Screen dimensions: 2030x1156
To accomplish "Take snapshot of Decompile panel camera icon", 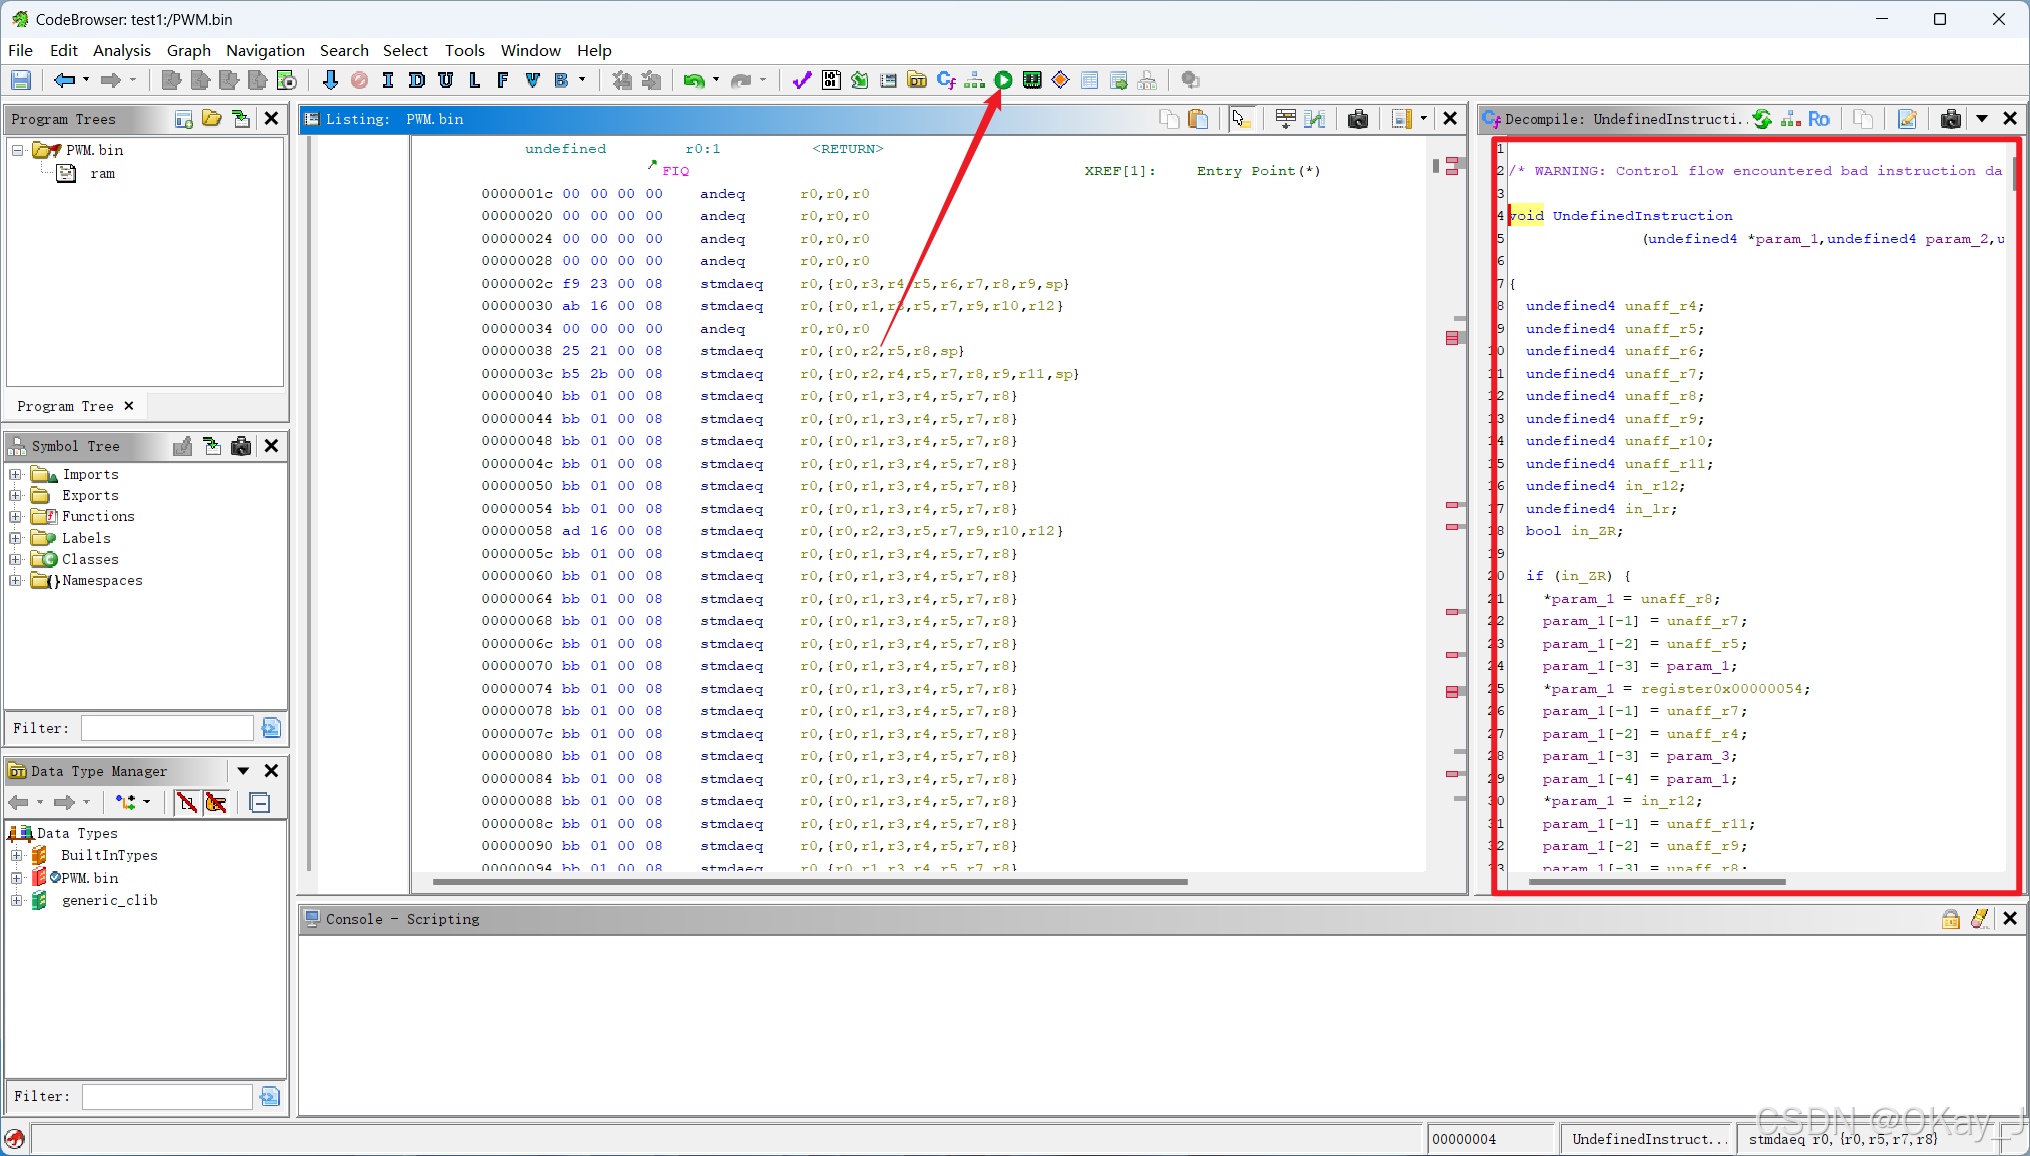I will click(1950, 119).
